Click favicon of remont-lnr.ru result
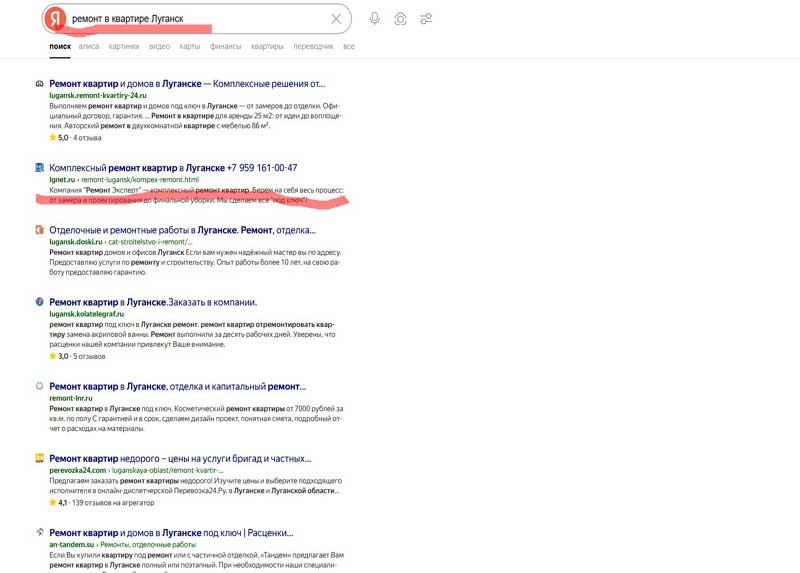This screenshot has width=800, height=573. (x=39, y=386)
